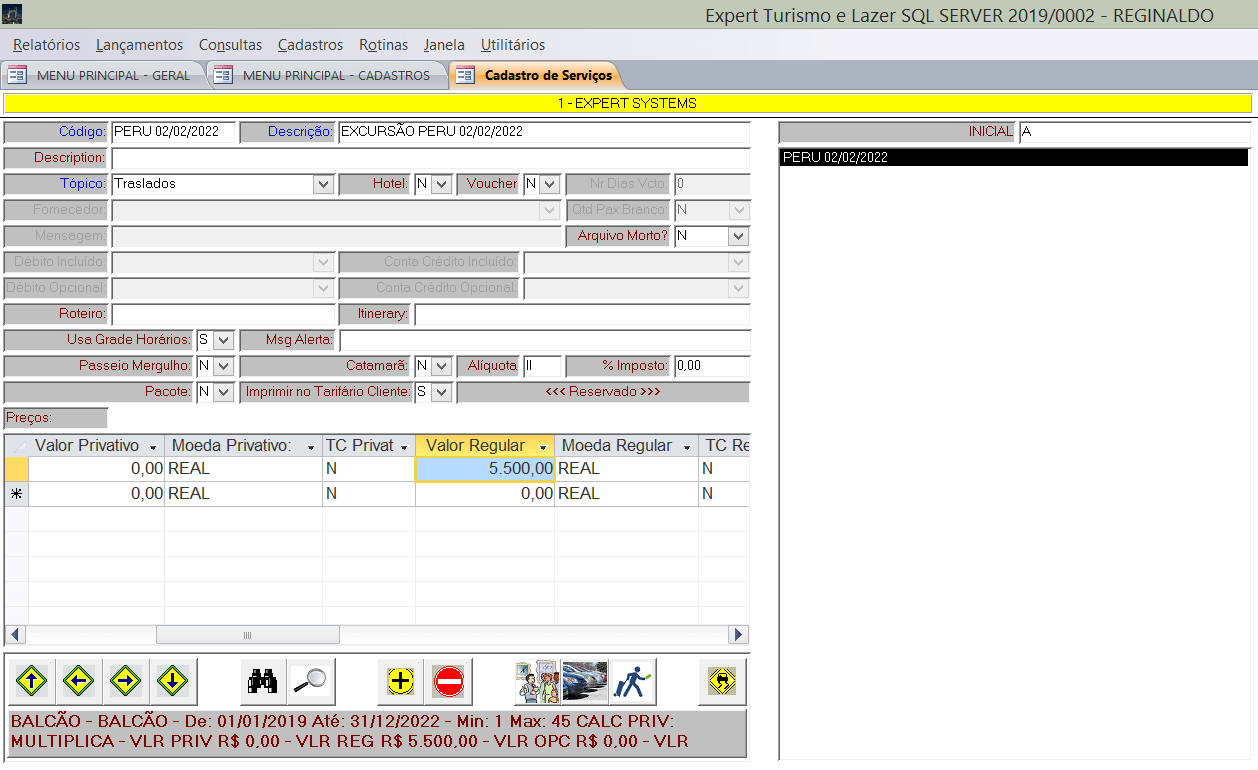Expand the Hotel N dropdown
Image resolution: width=1258 pixels, height=770 pixels.
pyautogui.click(x=441, y=184)
